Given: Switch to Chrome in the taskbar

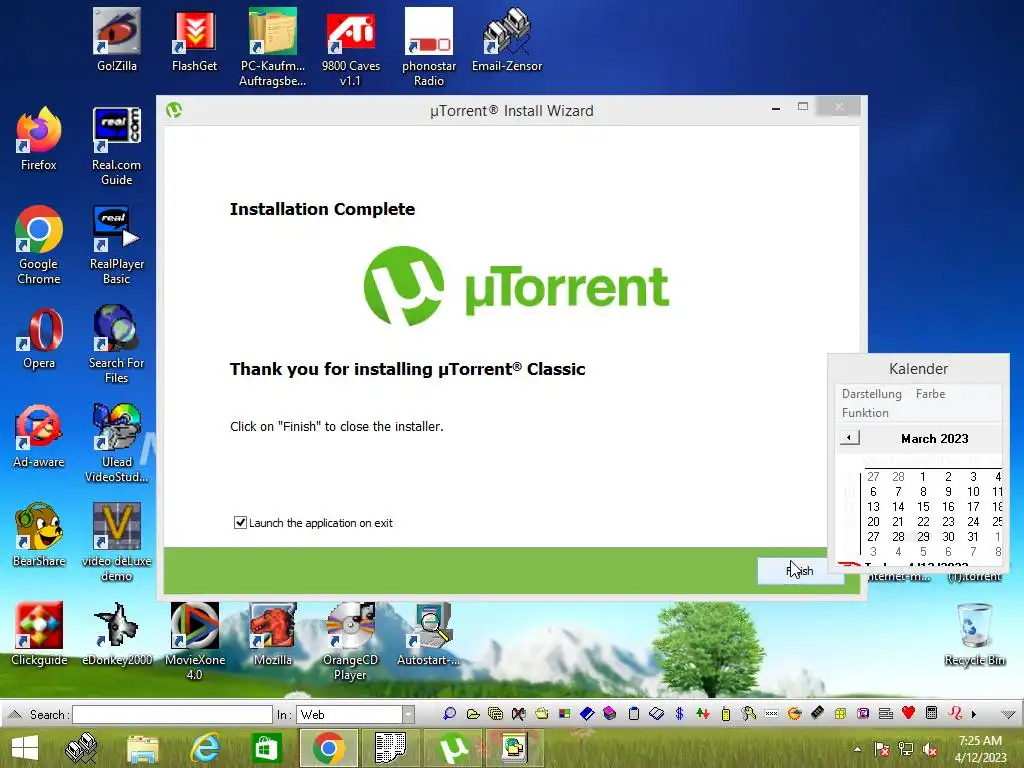Looking at the screenshot, I should tap(328, 748).
